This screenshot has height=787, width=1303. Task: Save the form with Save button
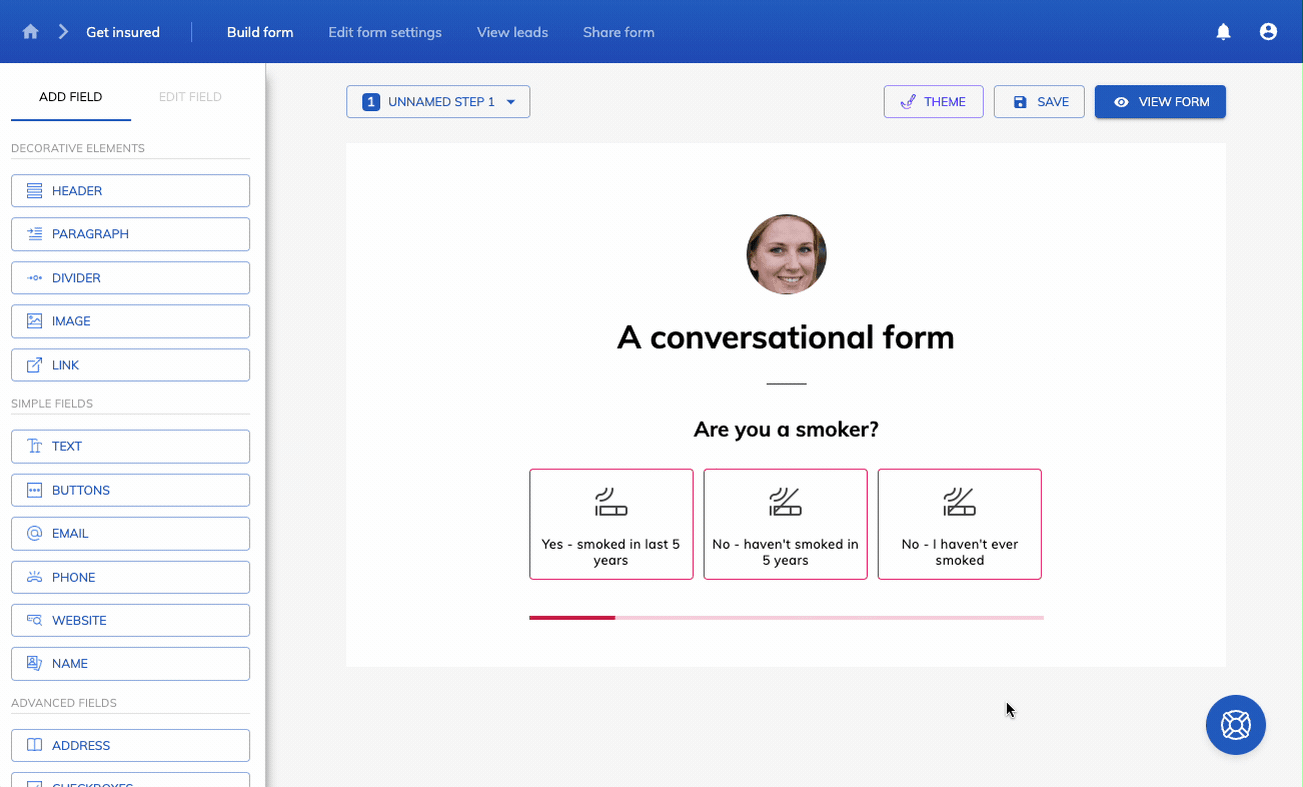tap(1039, 102)
